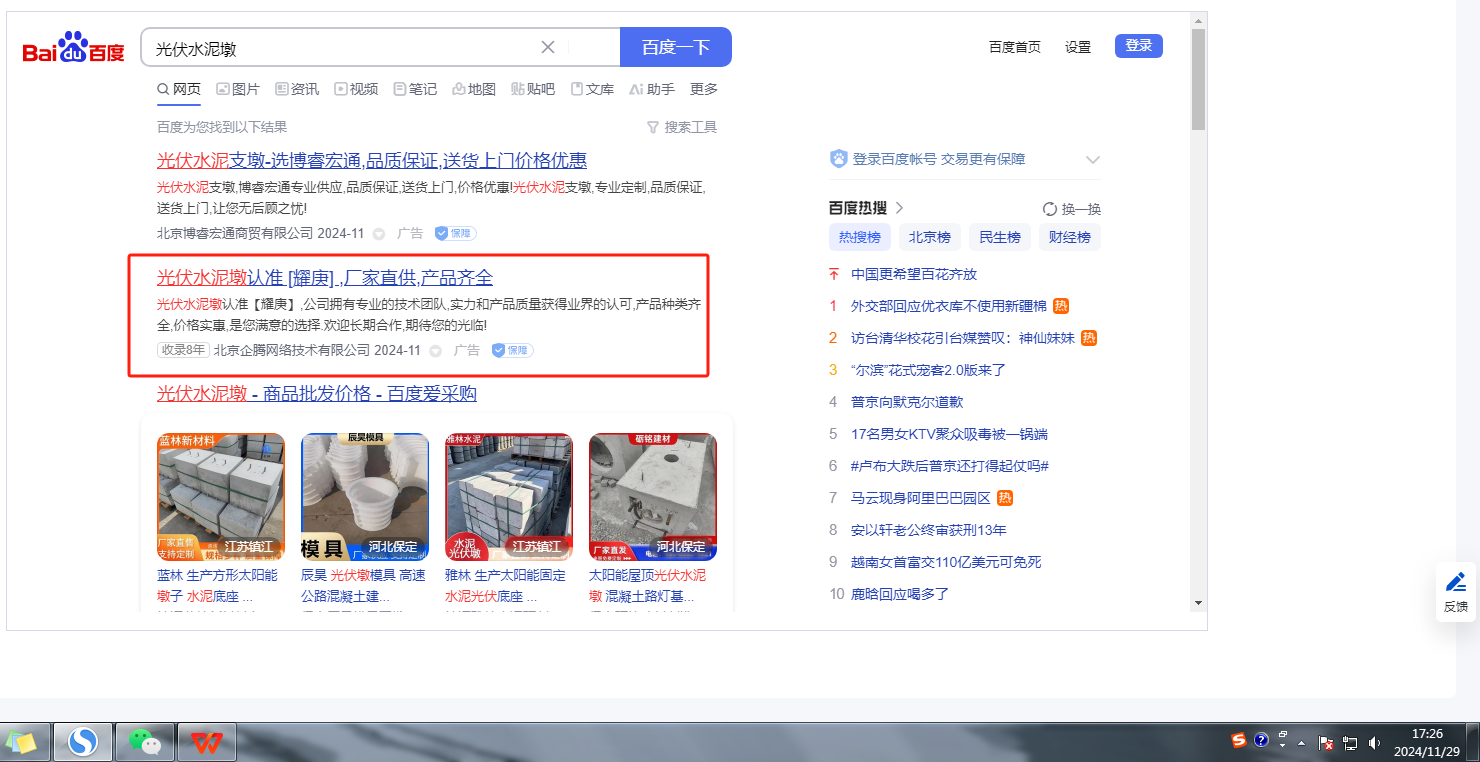The image size is (1480, 762).
Task: Open 光伏水泥墩 - 商品批发价格 - 百度爱采购
Action: click(317, 394)
